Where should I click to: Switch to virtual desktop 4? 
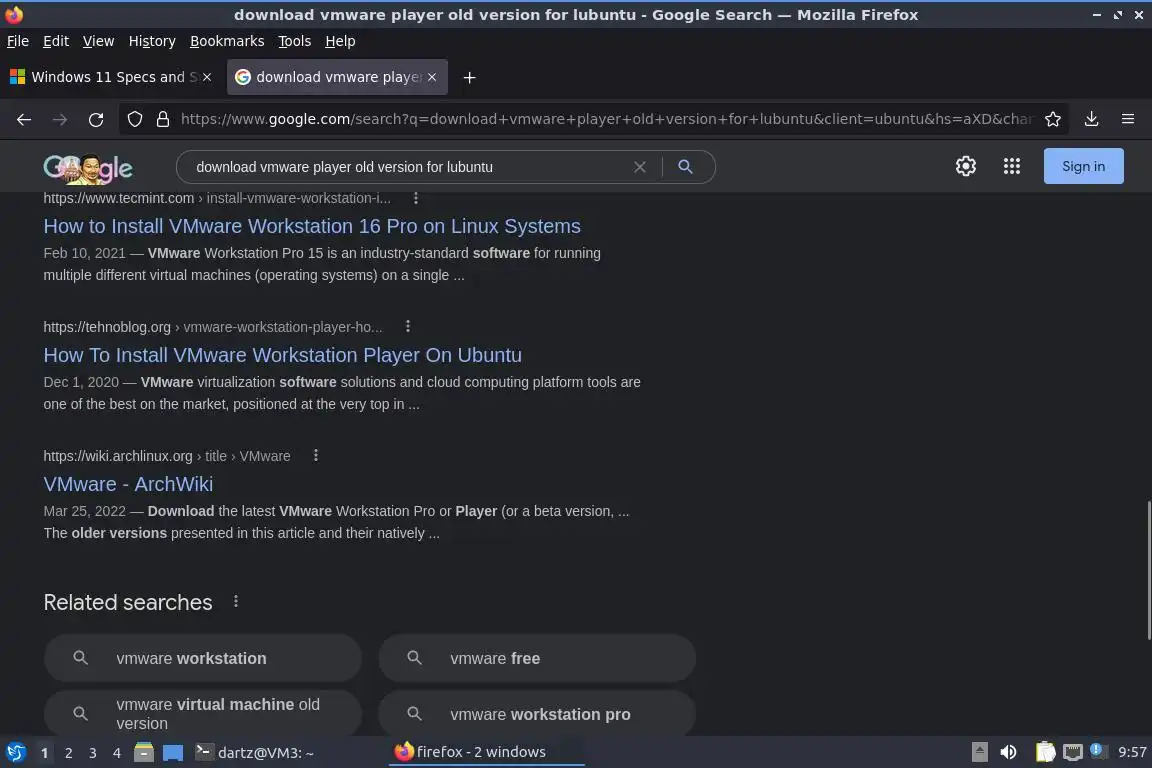116,753
